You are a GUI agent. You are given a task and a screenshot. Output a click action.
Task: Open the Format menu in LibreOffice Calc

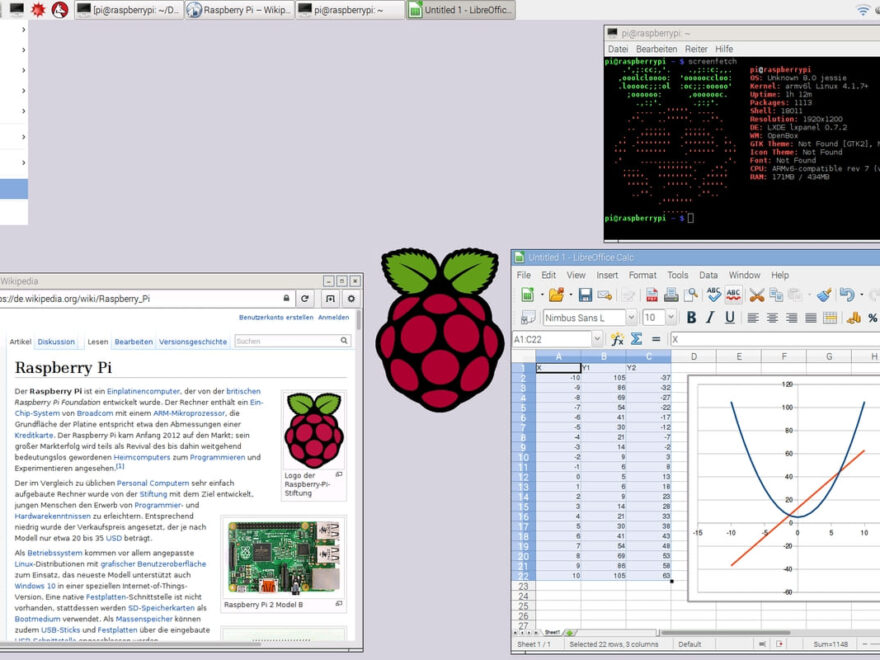643,275
